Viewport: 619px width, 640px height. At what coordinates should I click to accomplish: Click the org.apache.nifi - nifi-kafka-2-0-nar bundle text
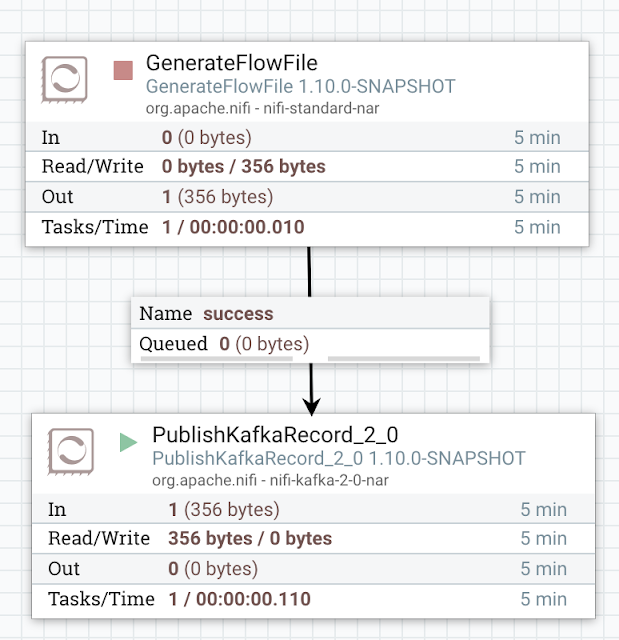pyautogui.click(x=270, y=480)
